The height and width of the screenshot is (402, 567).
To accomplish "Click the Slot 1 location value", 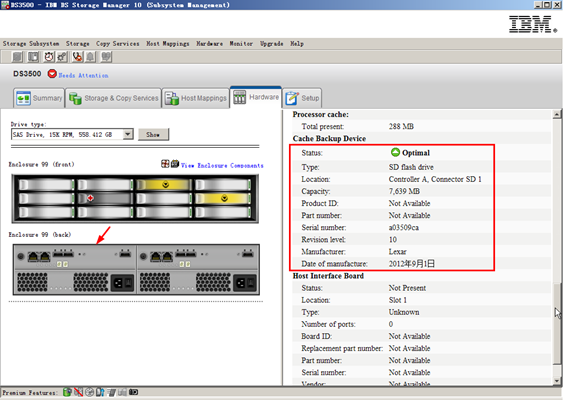I will 398,300.
